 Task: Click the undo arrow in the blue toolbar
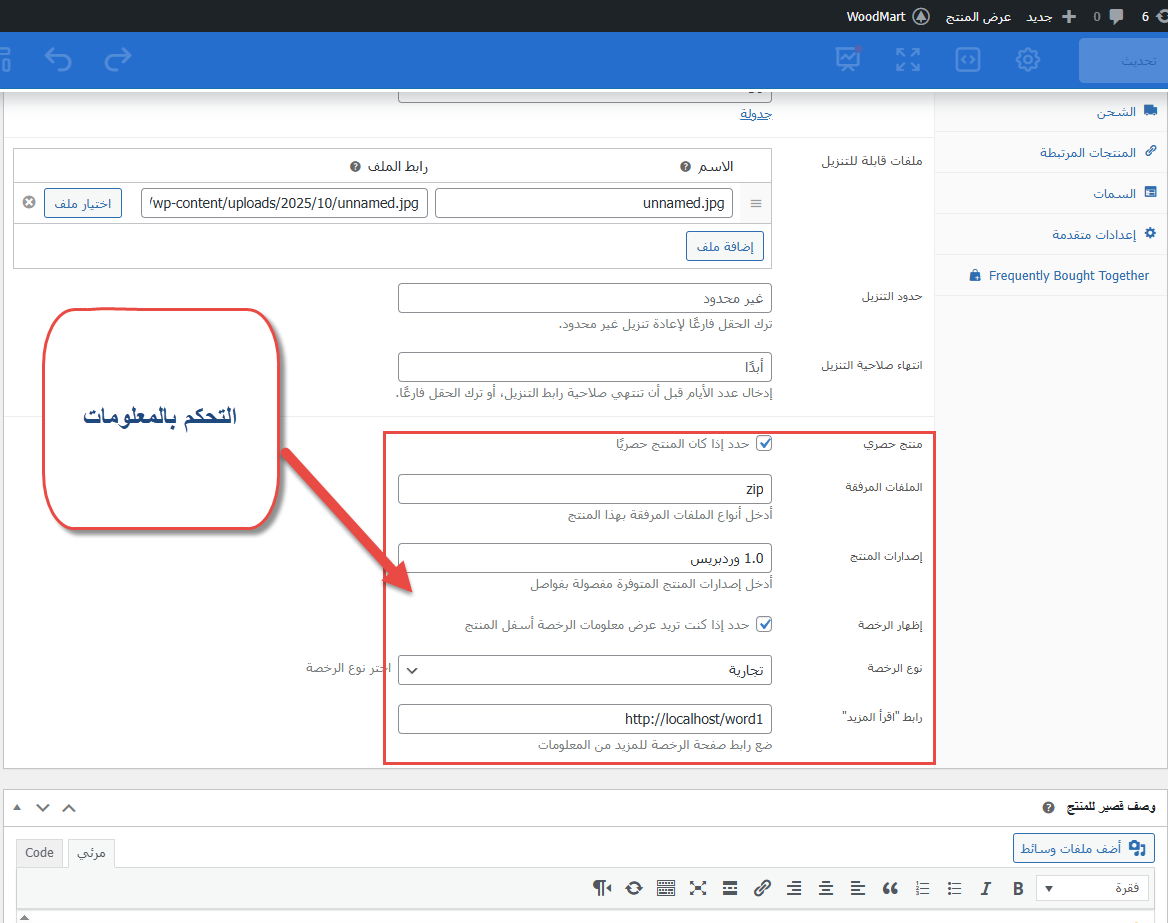(x=59, y=60)
